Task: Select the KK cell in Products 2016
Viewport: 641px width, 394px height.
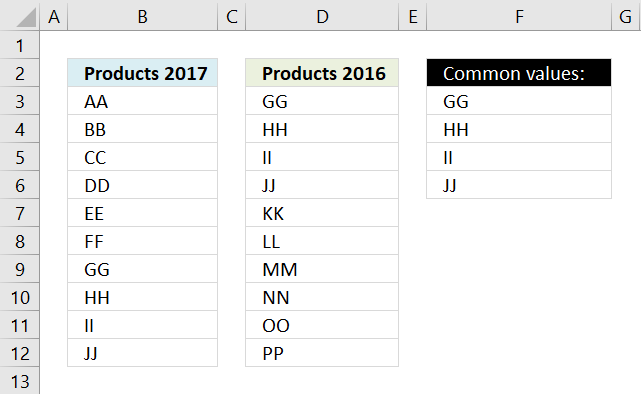Action: [x=322, y=213]
